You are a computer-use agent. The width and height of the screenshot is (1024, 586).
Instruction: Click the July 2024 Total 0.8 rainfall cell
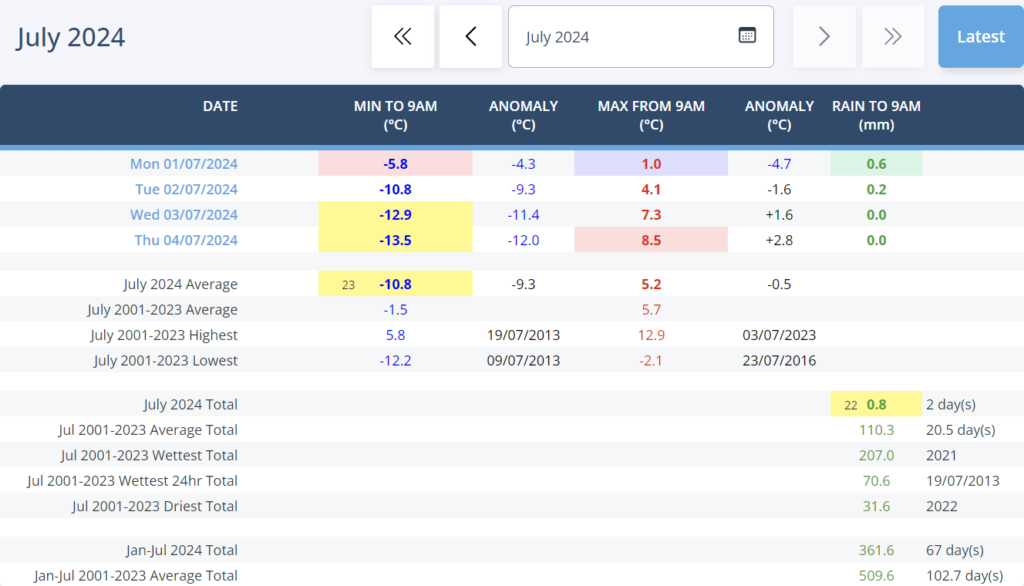coord(876,405)
